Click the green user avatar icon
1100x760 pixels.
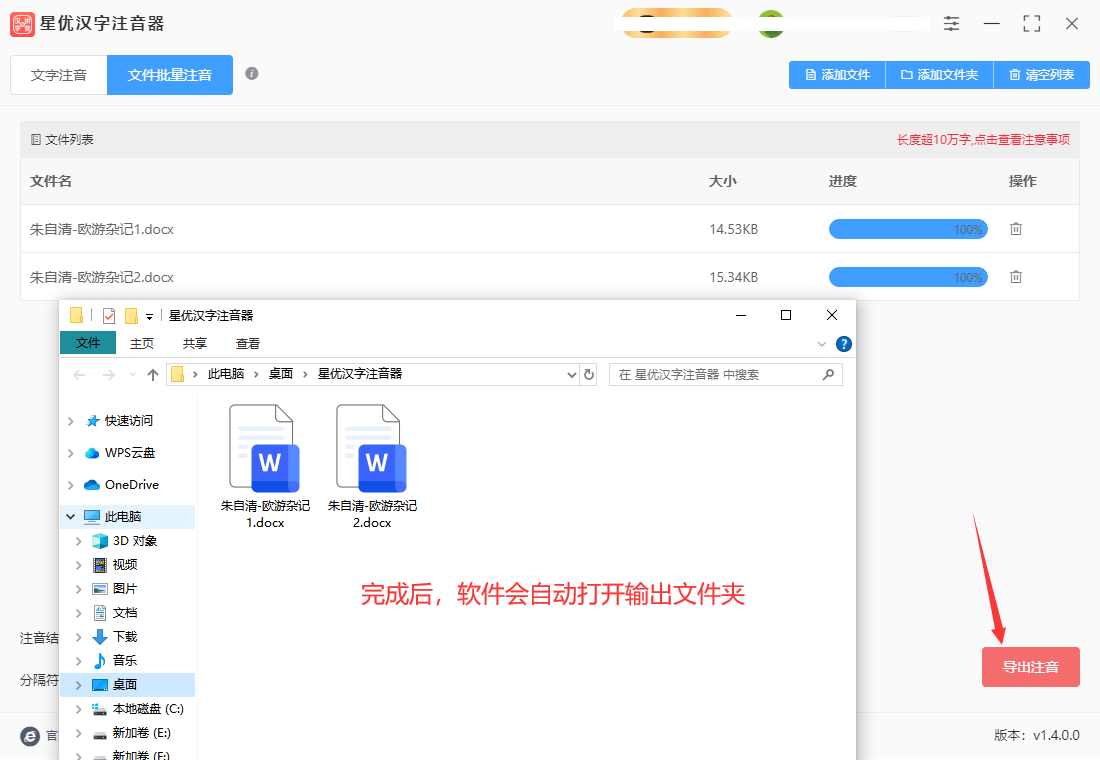click(771, 24)
